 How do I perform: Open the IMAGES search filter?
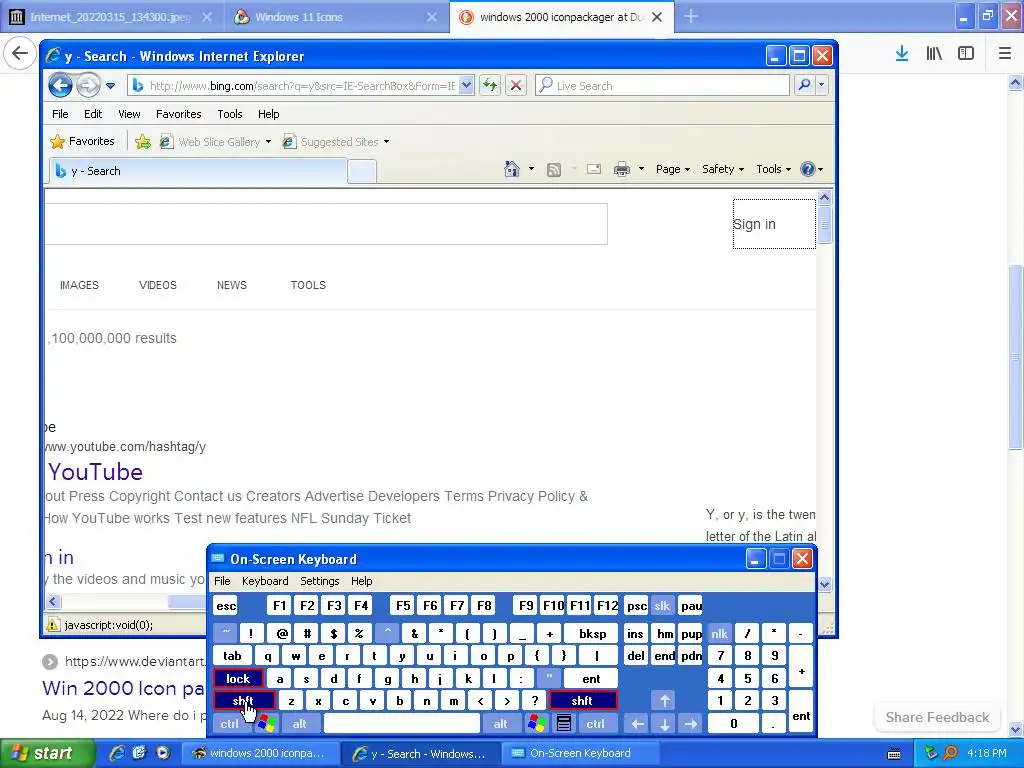[79, 285]
